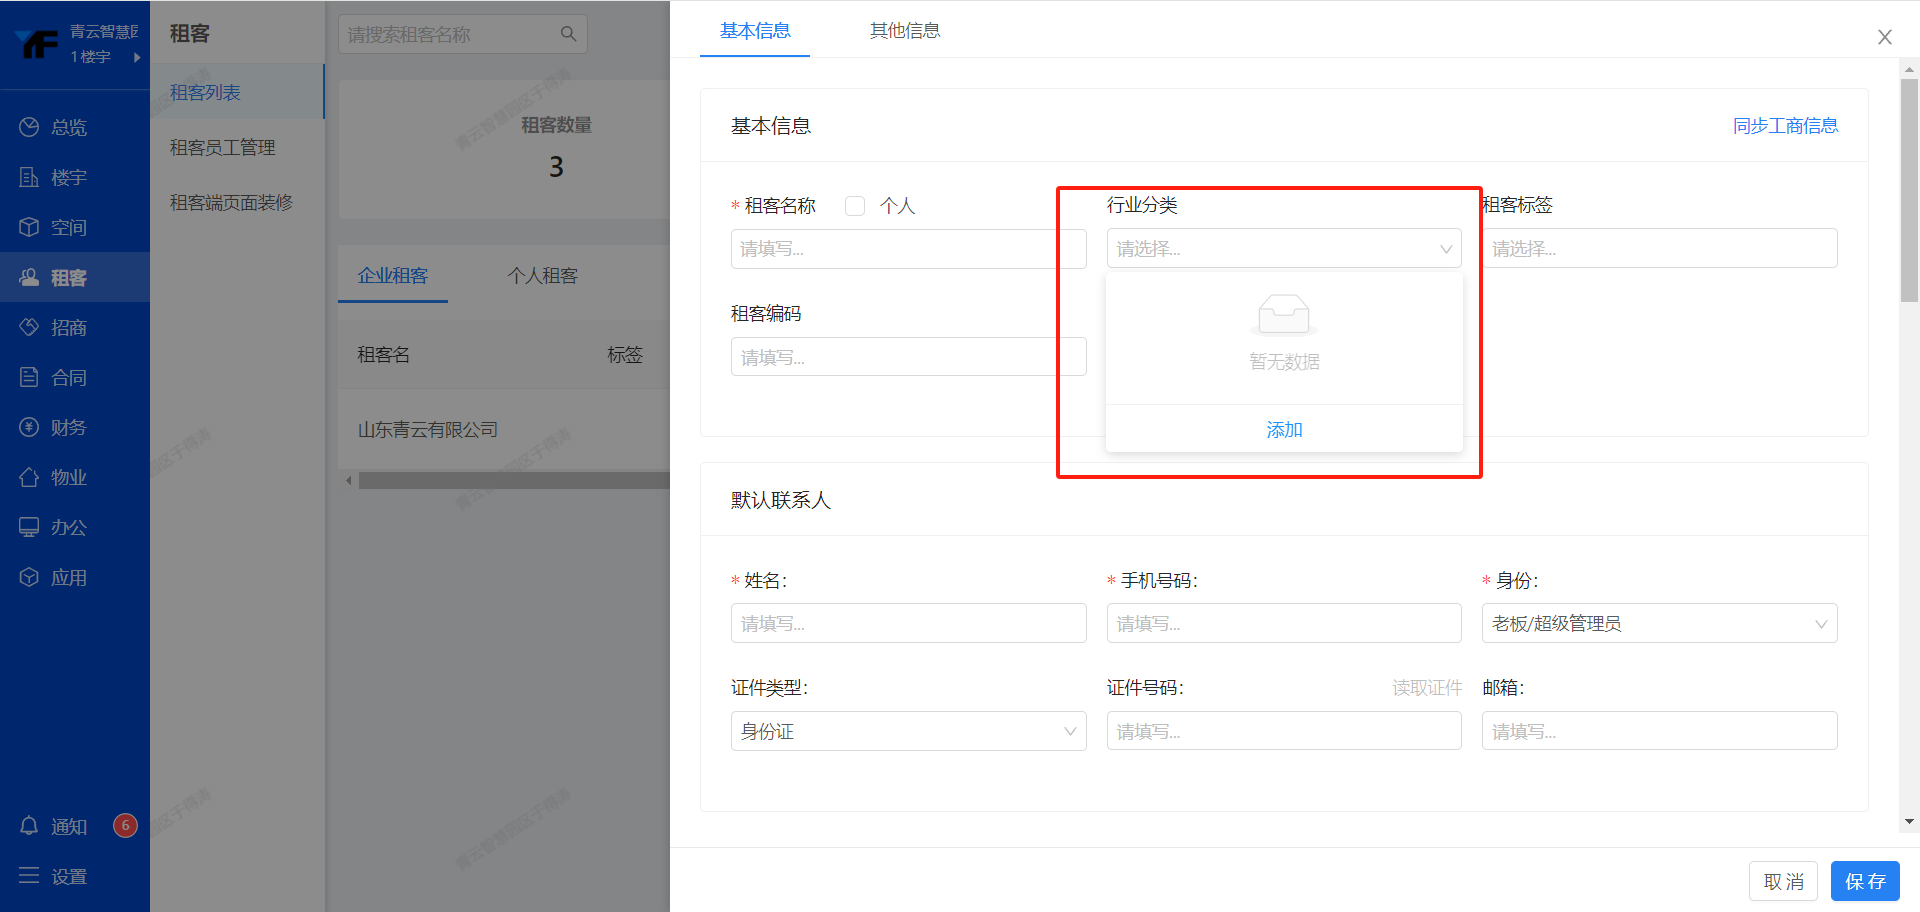This screenshot has height=912, width=1920.
Task: Click the 手机号码 input field
Action: pos(1283,624)
